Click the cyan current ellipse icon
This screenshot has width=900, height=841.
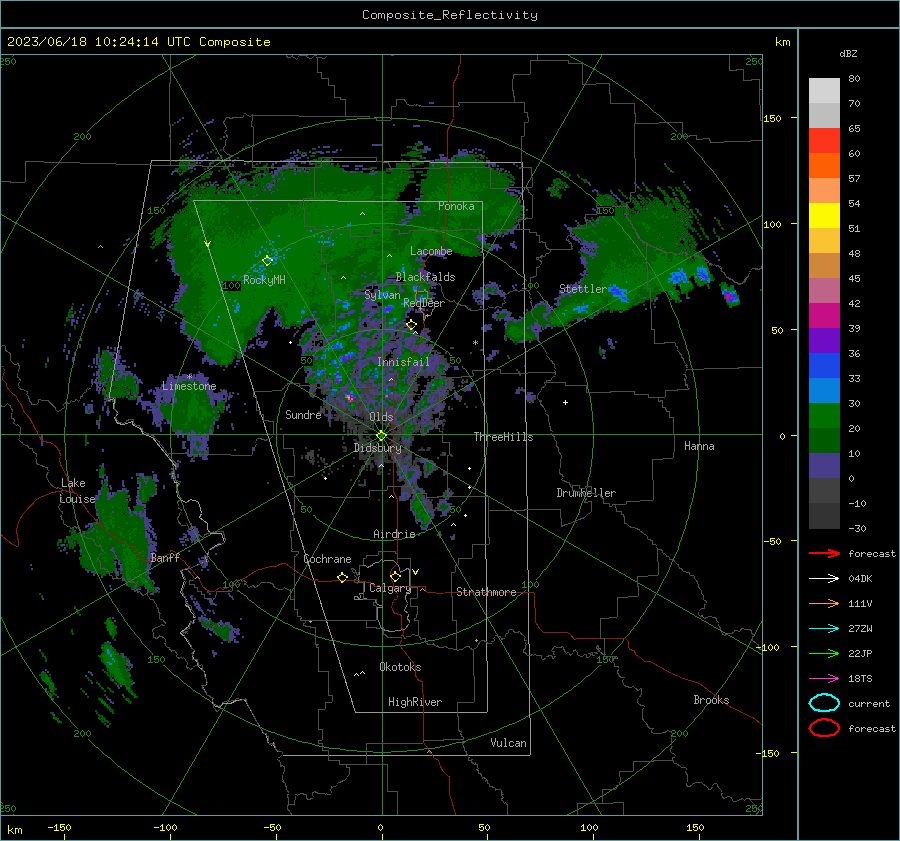coord(824,703)
